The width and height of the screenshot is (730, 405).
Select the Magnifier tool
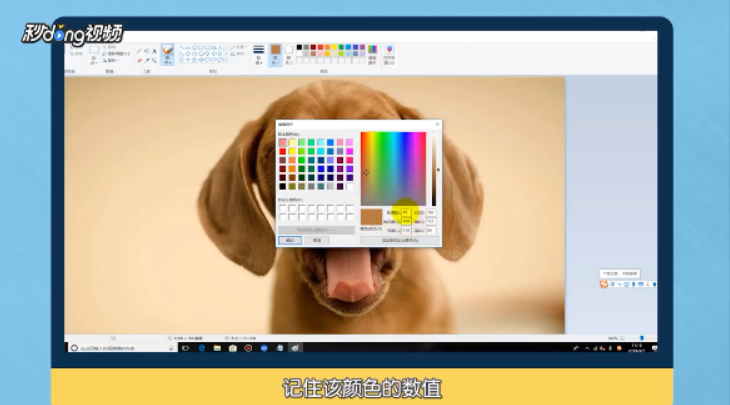154,60
